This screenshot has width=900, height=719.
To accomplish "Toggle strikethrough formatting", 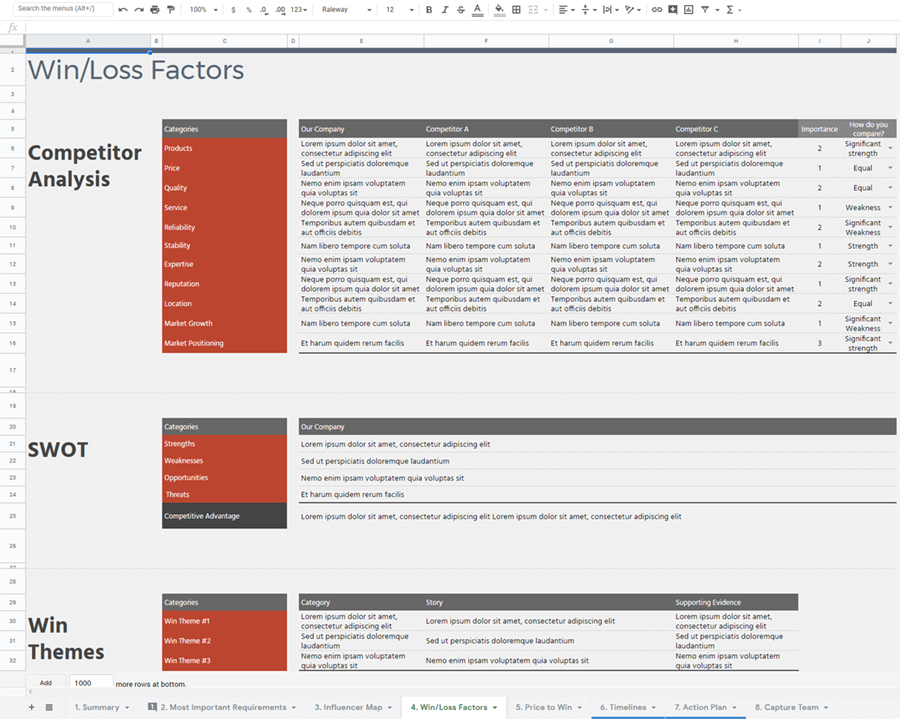I will pyautogui.click(x=460, y=9).
